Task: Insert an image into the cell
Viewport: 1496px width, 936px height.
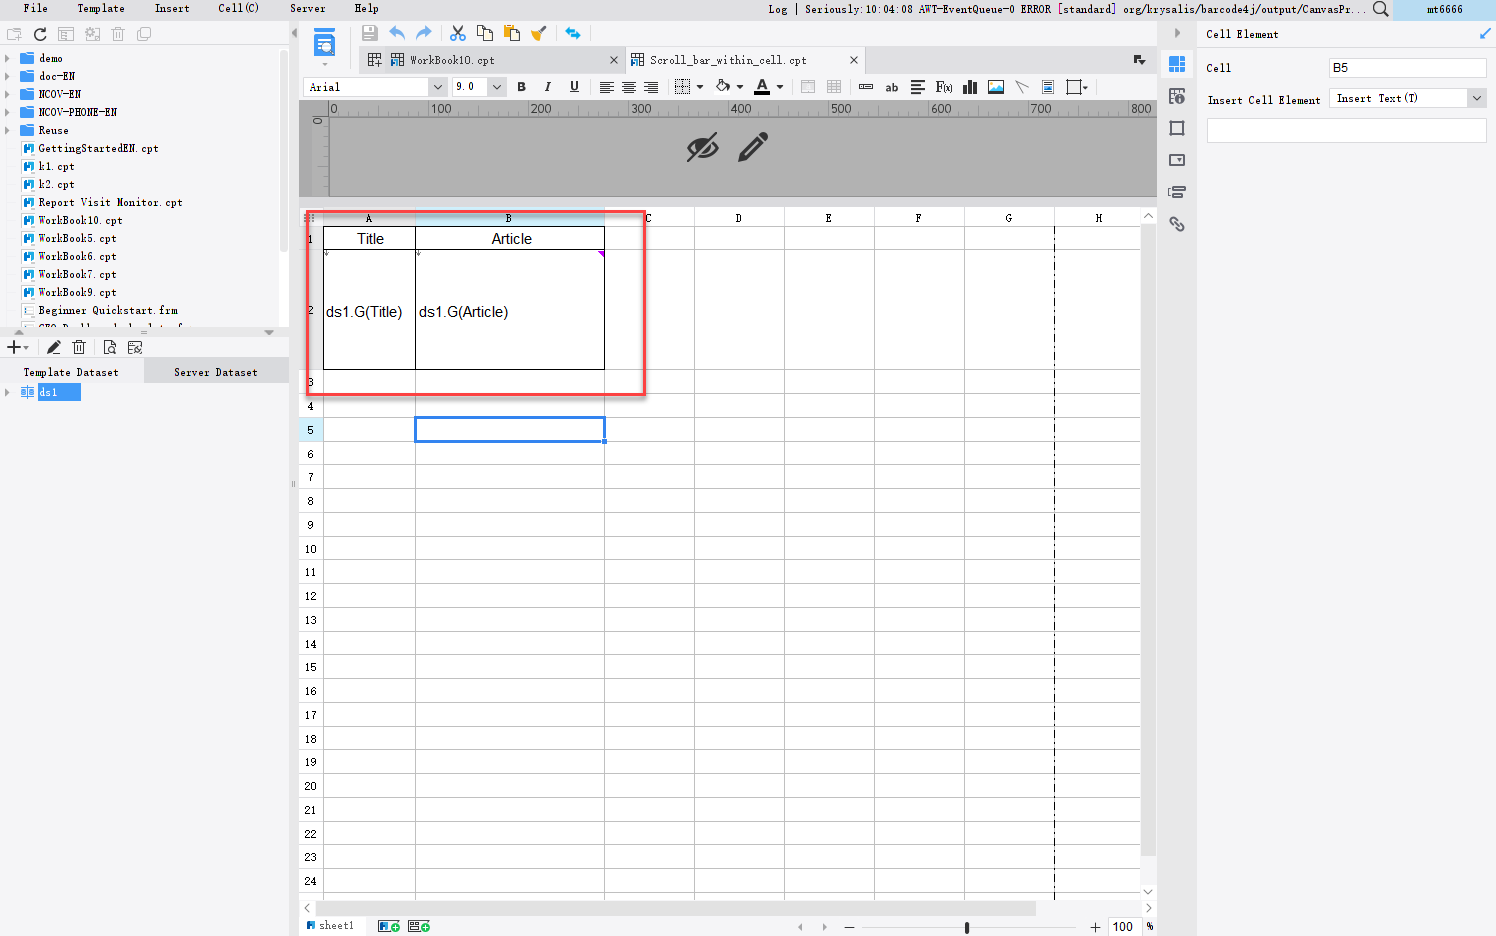Action: [996, 87]
